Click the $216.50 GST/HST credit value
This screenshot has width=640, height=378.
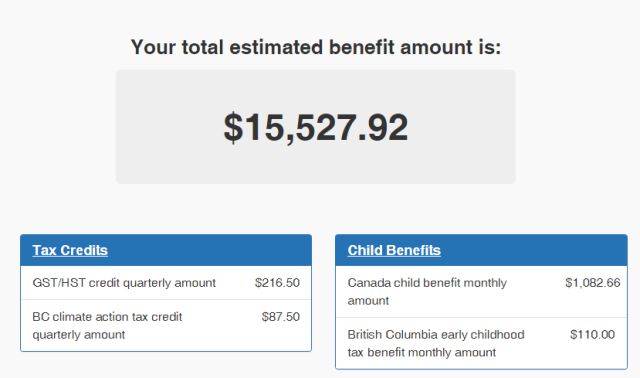[x=277, y=283]
